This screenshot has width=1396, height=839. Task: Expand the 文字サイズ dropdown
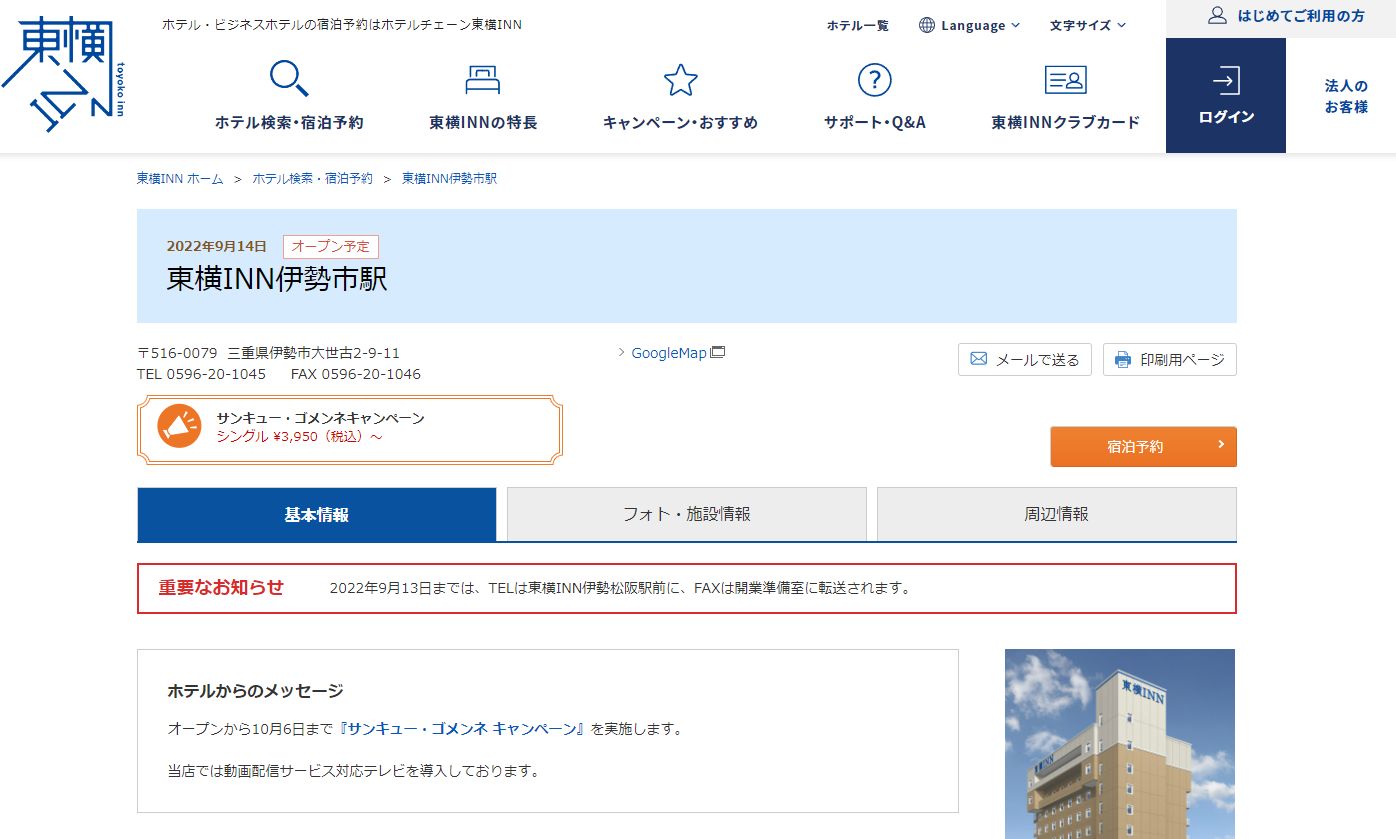(x=1088, y=25)
